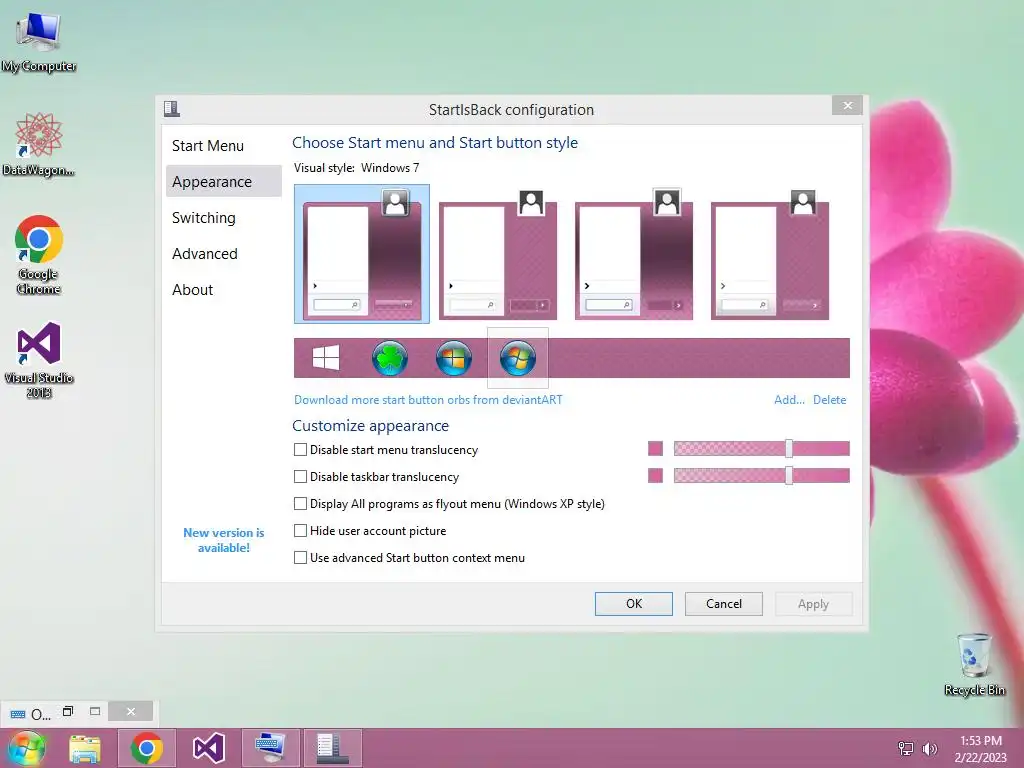Click the taskbar Start orb
This screenshot has height=768, width=1024.
[26, 748]
